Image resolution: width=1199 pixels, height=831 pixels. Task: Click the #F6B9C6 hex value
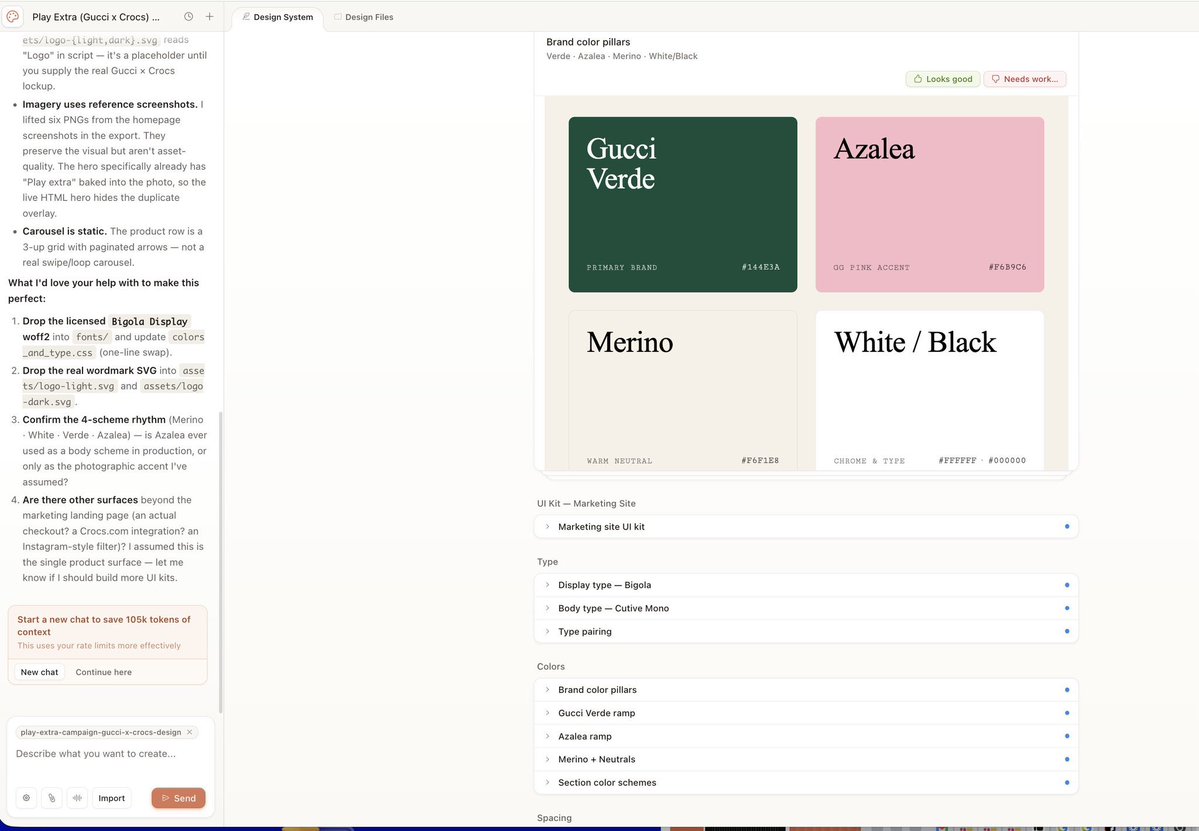[1007, 267]
